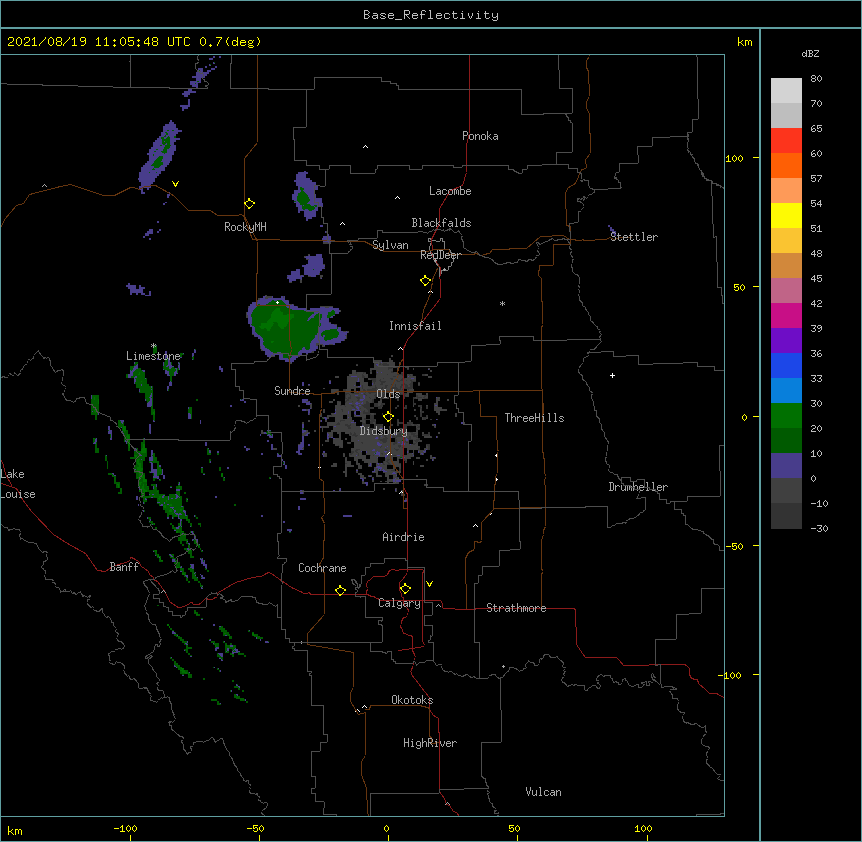The width and height of the screenshot is (862, 842).
Task: Select the Drumheller city label
Action: pyautogui.click(x=638, y=487)
